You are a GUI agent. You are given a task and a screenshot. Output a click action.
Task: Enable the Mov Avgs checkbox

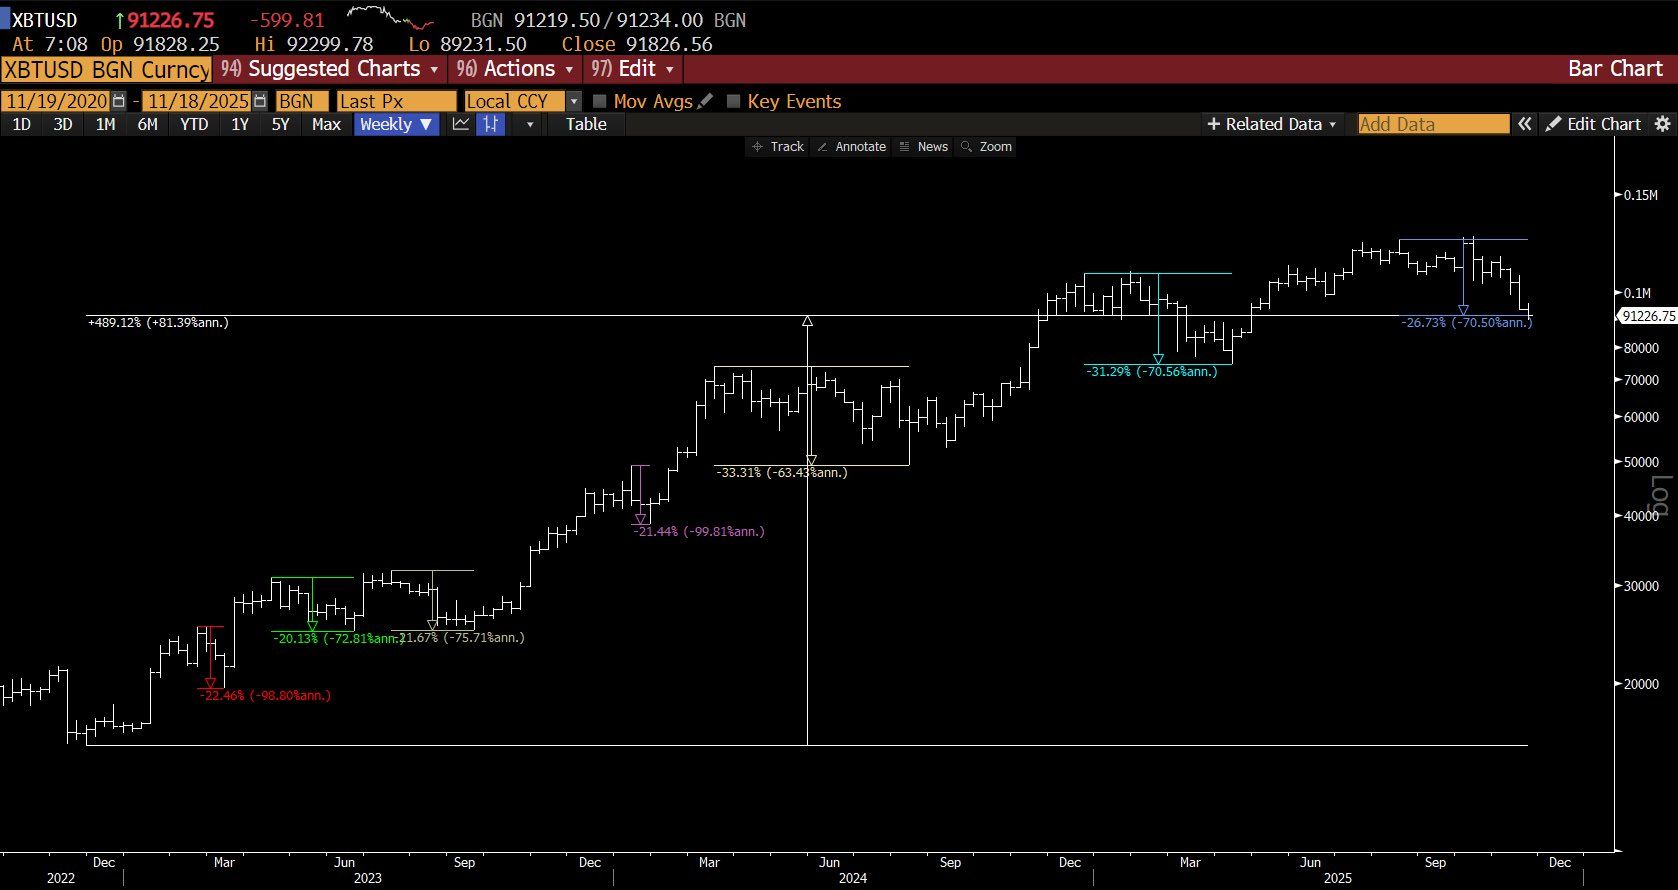pyautogui.click(x=600, y=101)
